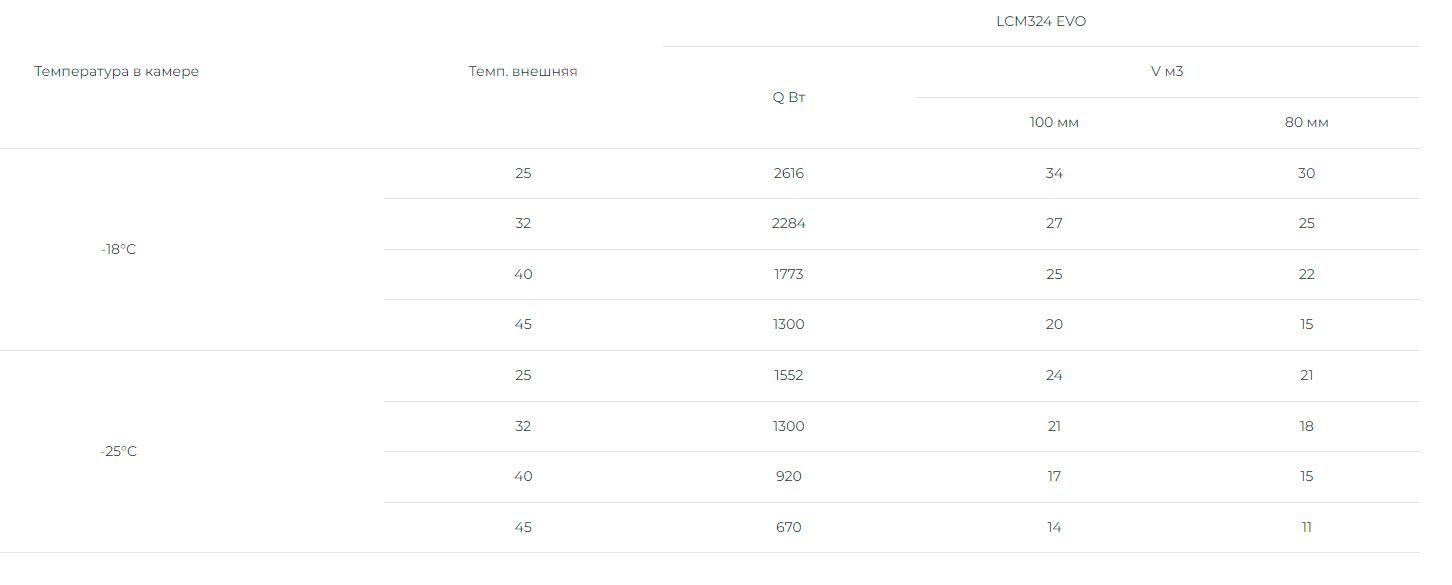Screen dimensions: 1452x585
Task: Select the volume value 11 cell
Action: [1306, 527]
